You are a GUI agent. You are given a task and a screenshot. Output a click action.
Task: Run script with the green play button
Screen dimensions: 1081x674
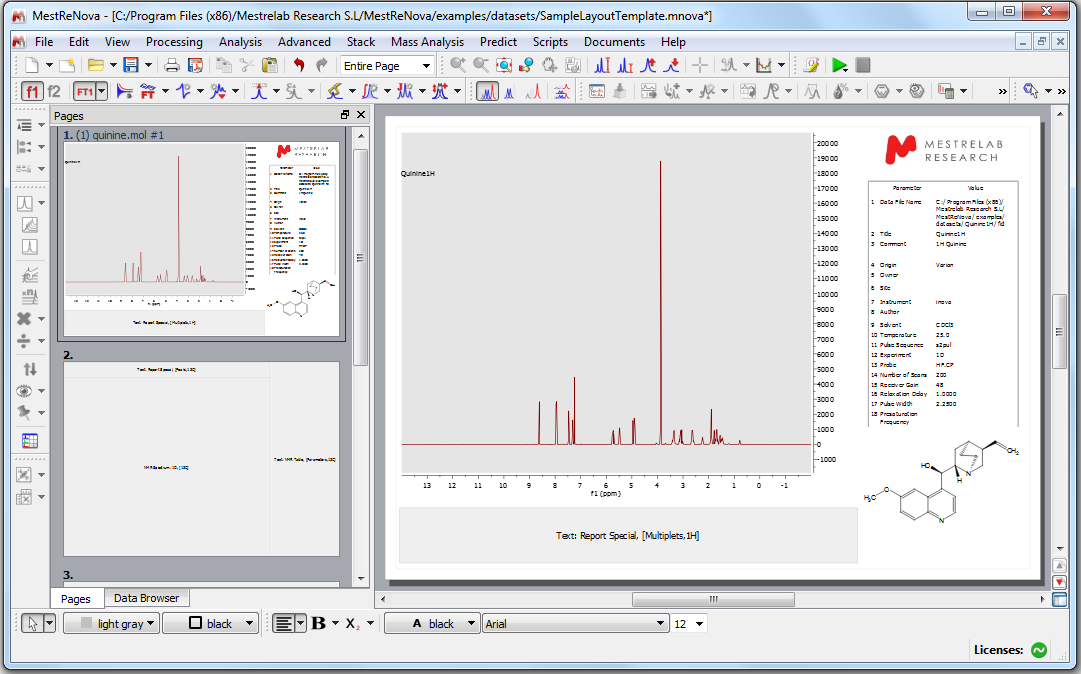[x=839, y=66]
